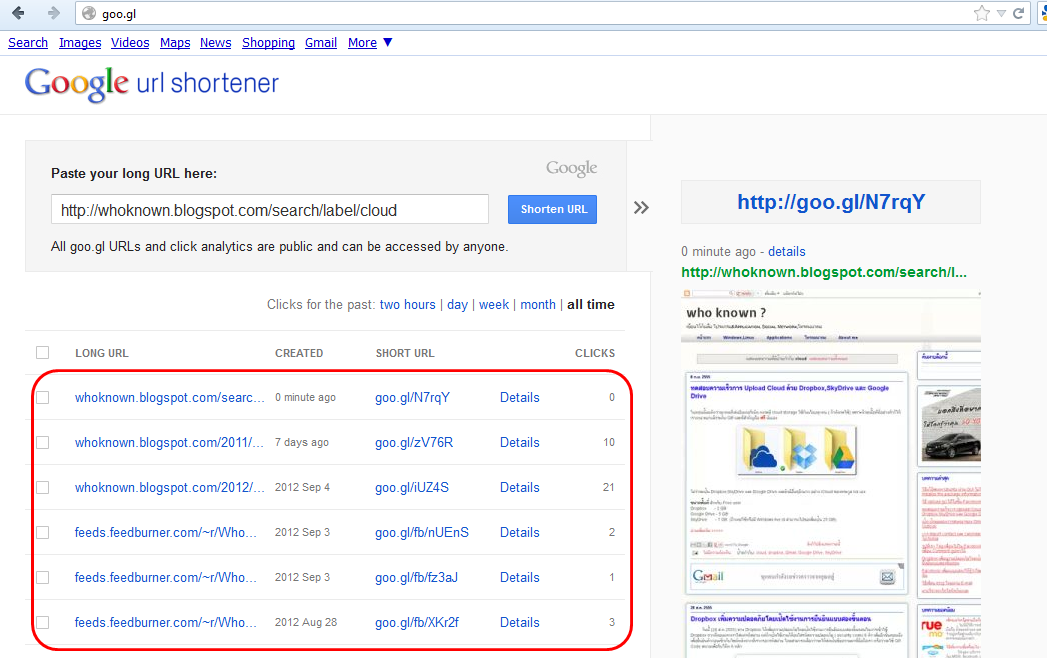Show clicks for the past two hours
Viewport: 1047px width, 658px height.
[407, 305]
